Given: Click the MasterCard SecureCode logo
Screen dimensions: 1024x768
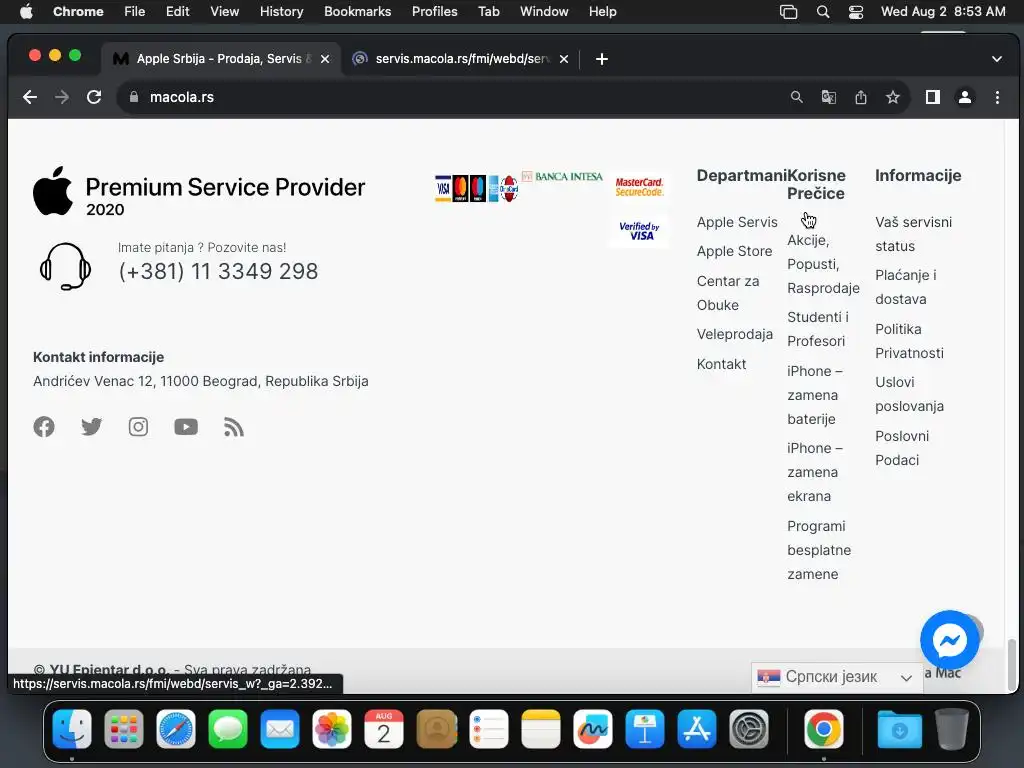Looking at the screenshot, I should 639,187.
